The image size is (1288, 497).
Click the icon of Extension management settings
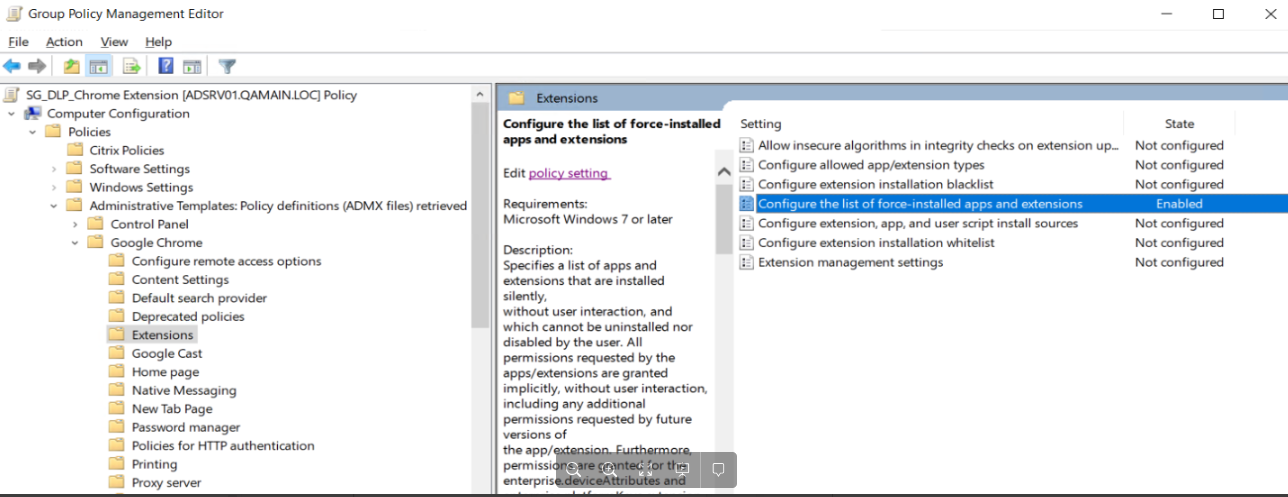pyautogui.click(x=746, y=262)
